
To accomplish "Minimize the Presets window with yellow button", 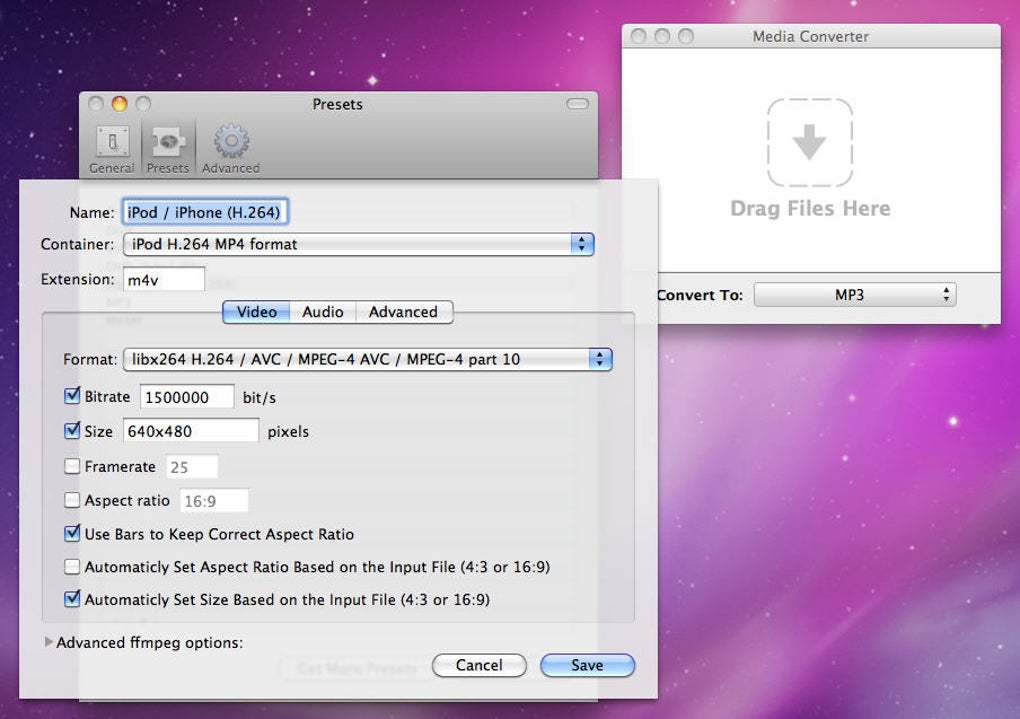I will [x=120, y=103].
